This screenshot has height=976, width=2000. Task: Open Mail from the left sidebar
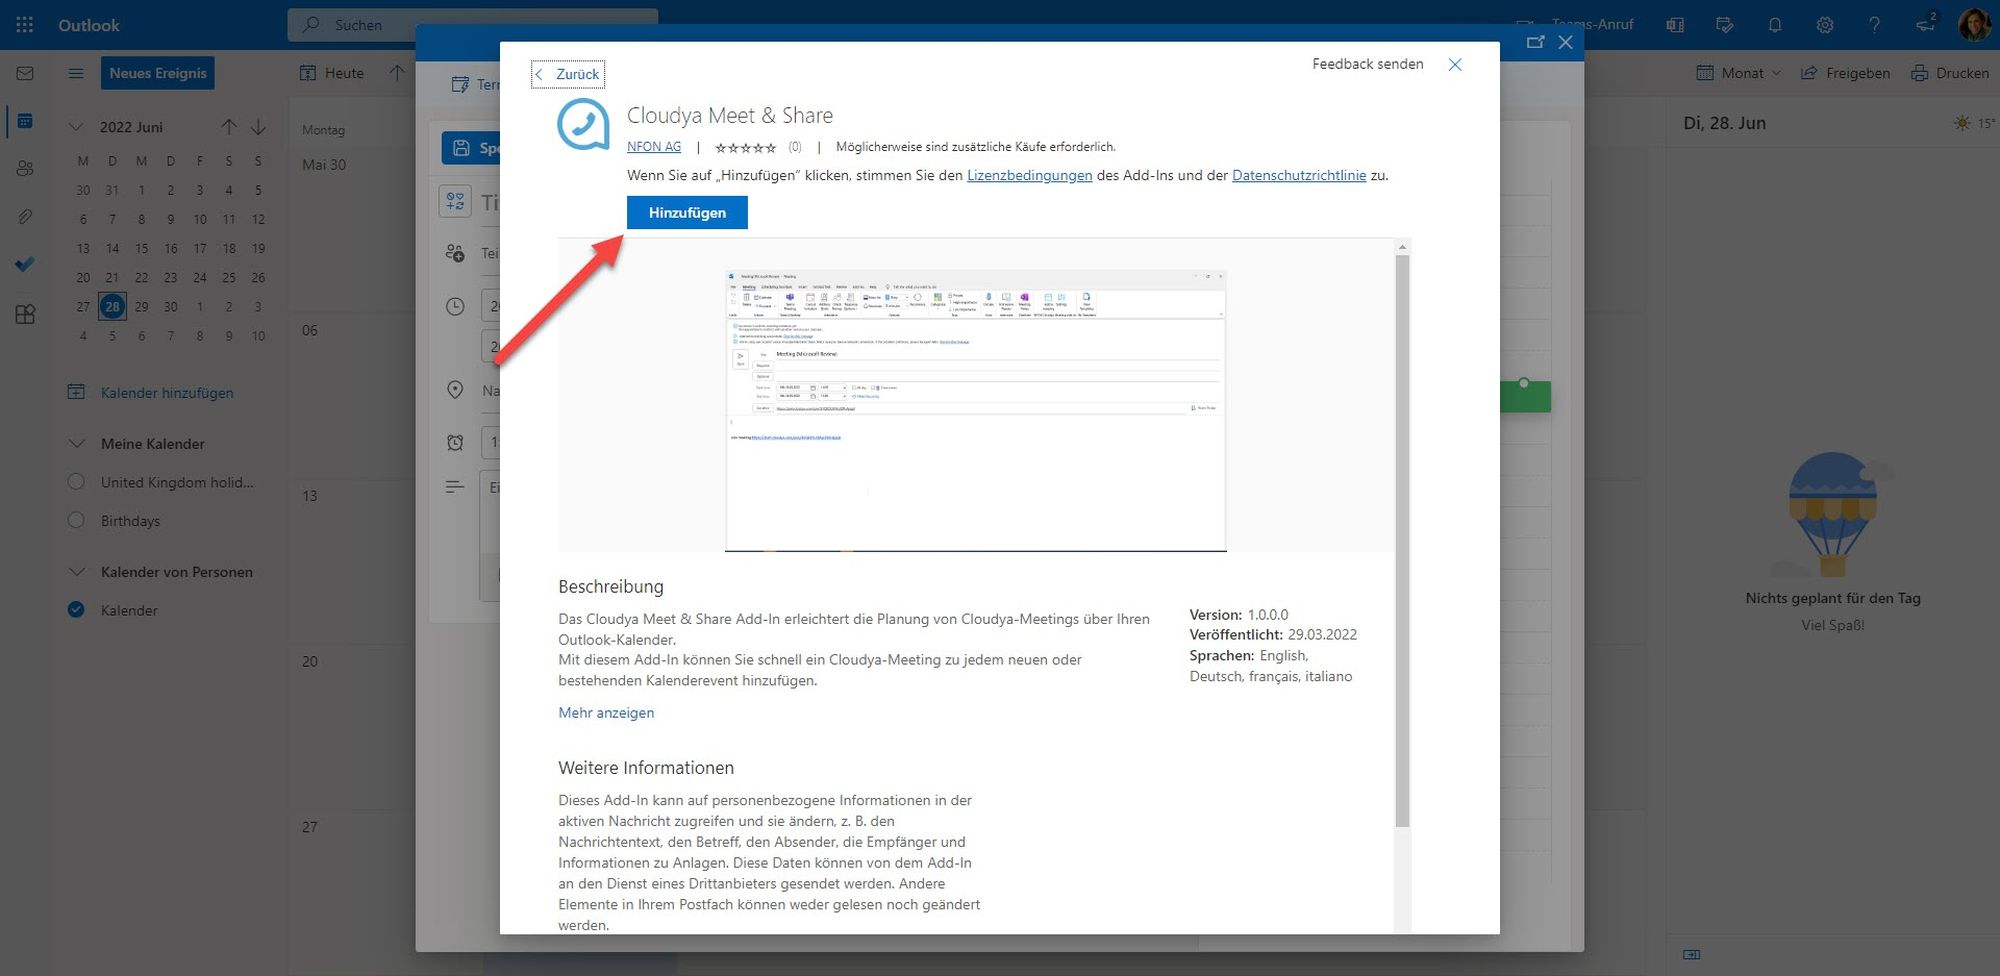[x=25, y=73]
